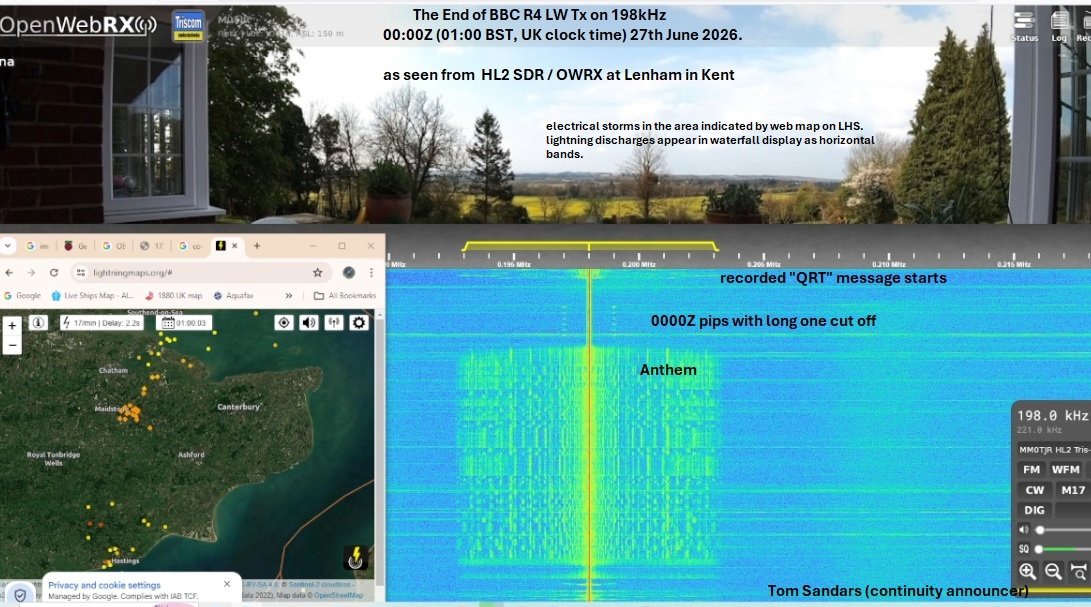The height and width of the screenshot is (607, 1091).
Task: Click the OpenWebRX logo
Action: (x=78, y=25)
